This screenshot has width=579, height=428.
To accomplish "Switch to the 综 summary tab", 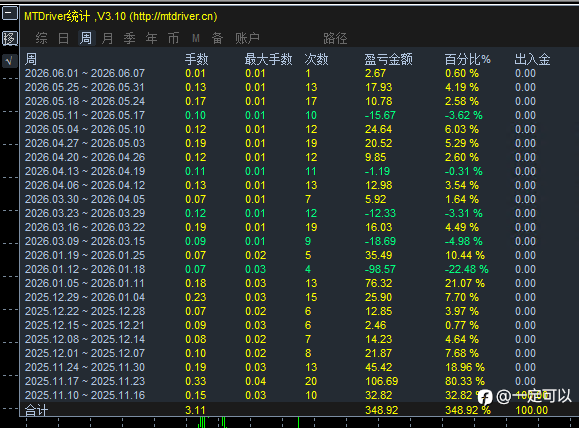I will point(41,38).
